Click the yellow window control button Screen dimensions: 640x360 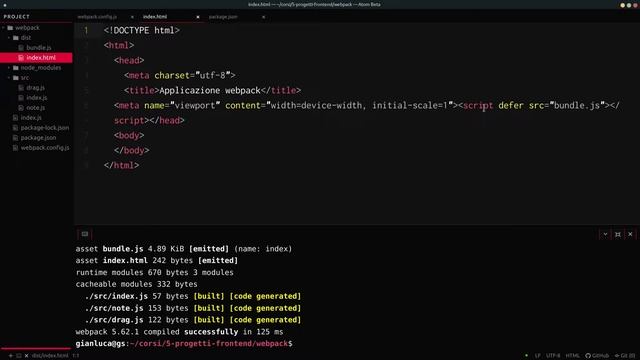coord(622,5)
